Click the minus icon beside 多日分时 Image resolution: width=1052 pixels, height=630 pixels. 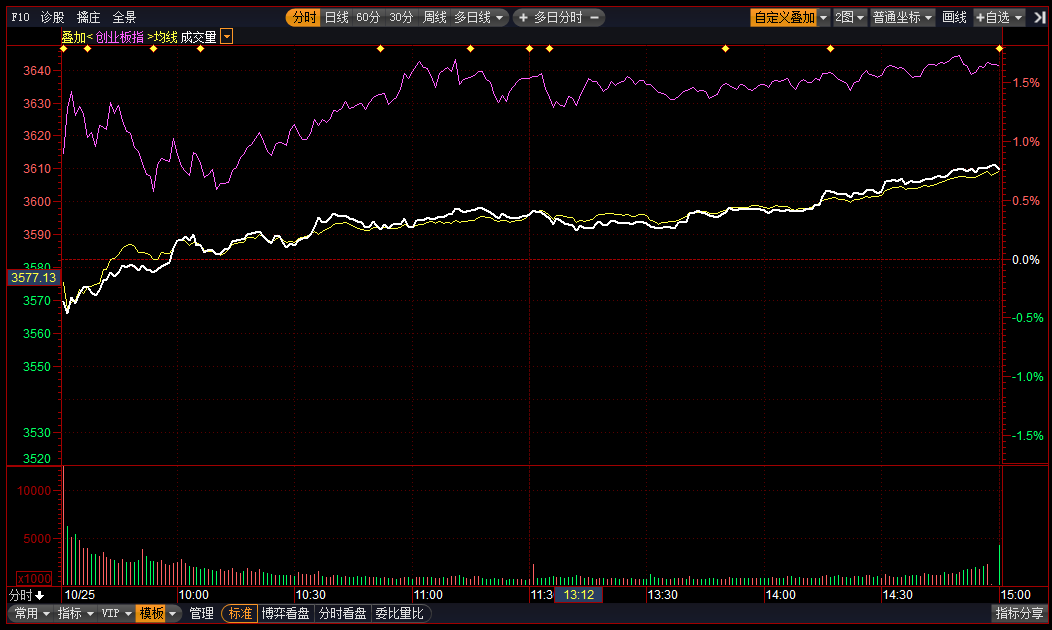(594, 17)
